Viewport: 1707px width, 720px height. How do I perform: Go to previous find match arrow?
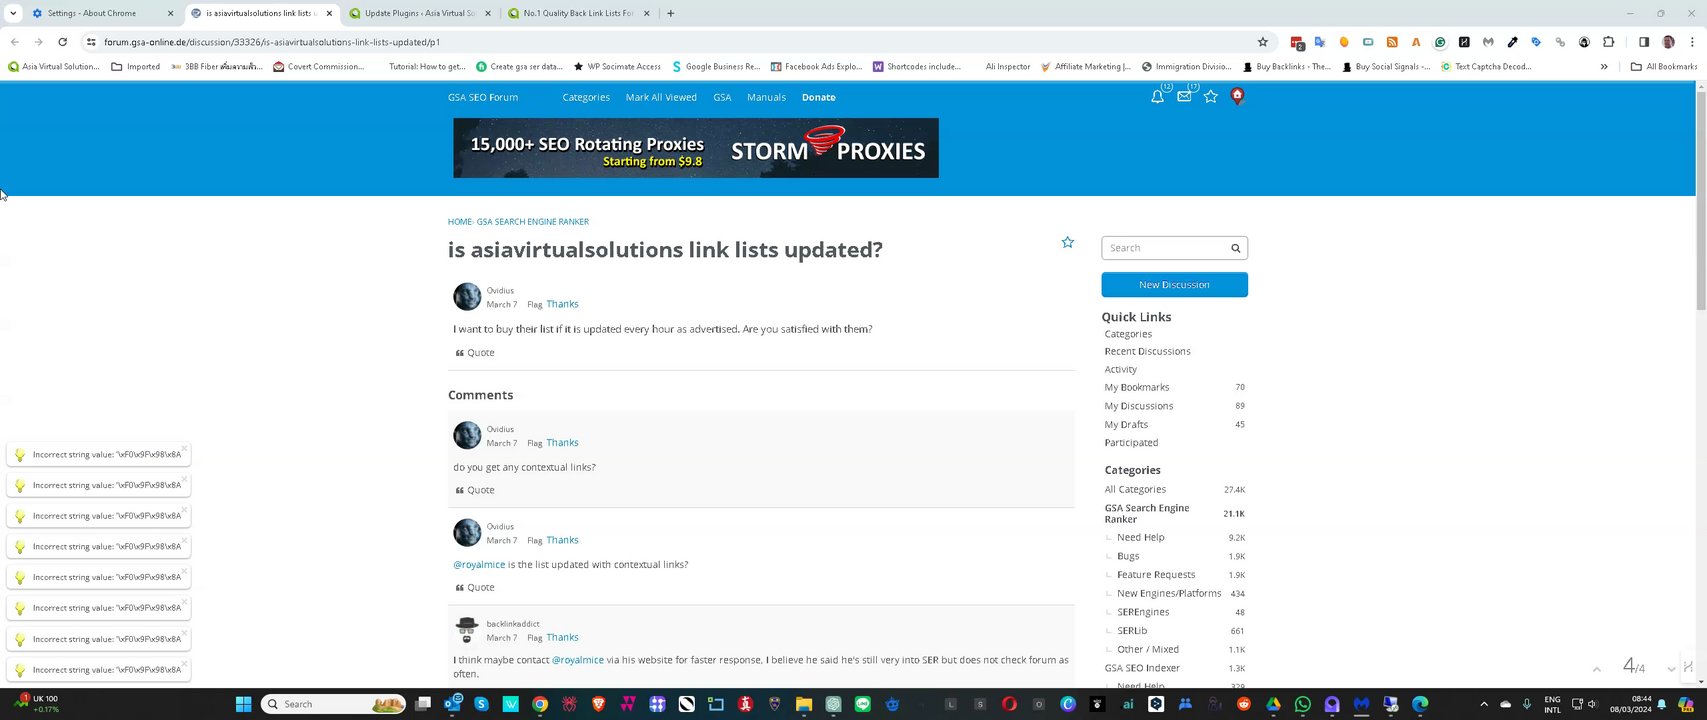pyautogui.click(x=1597, y=669)
